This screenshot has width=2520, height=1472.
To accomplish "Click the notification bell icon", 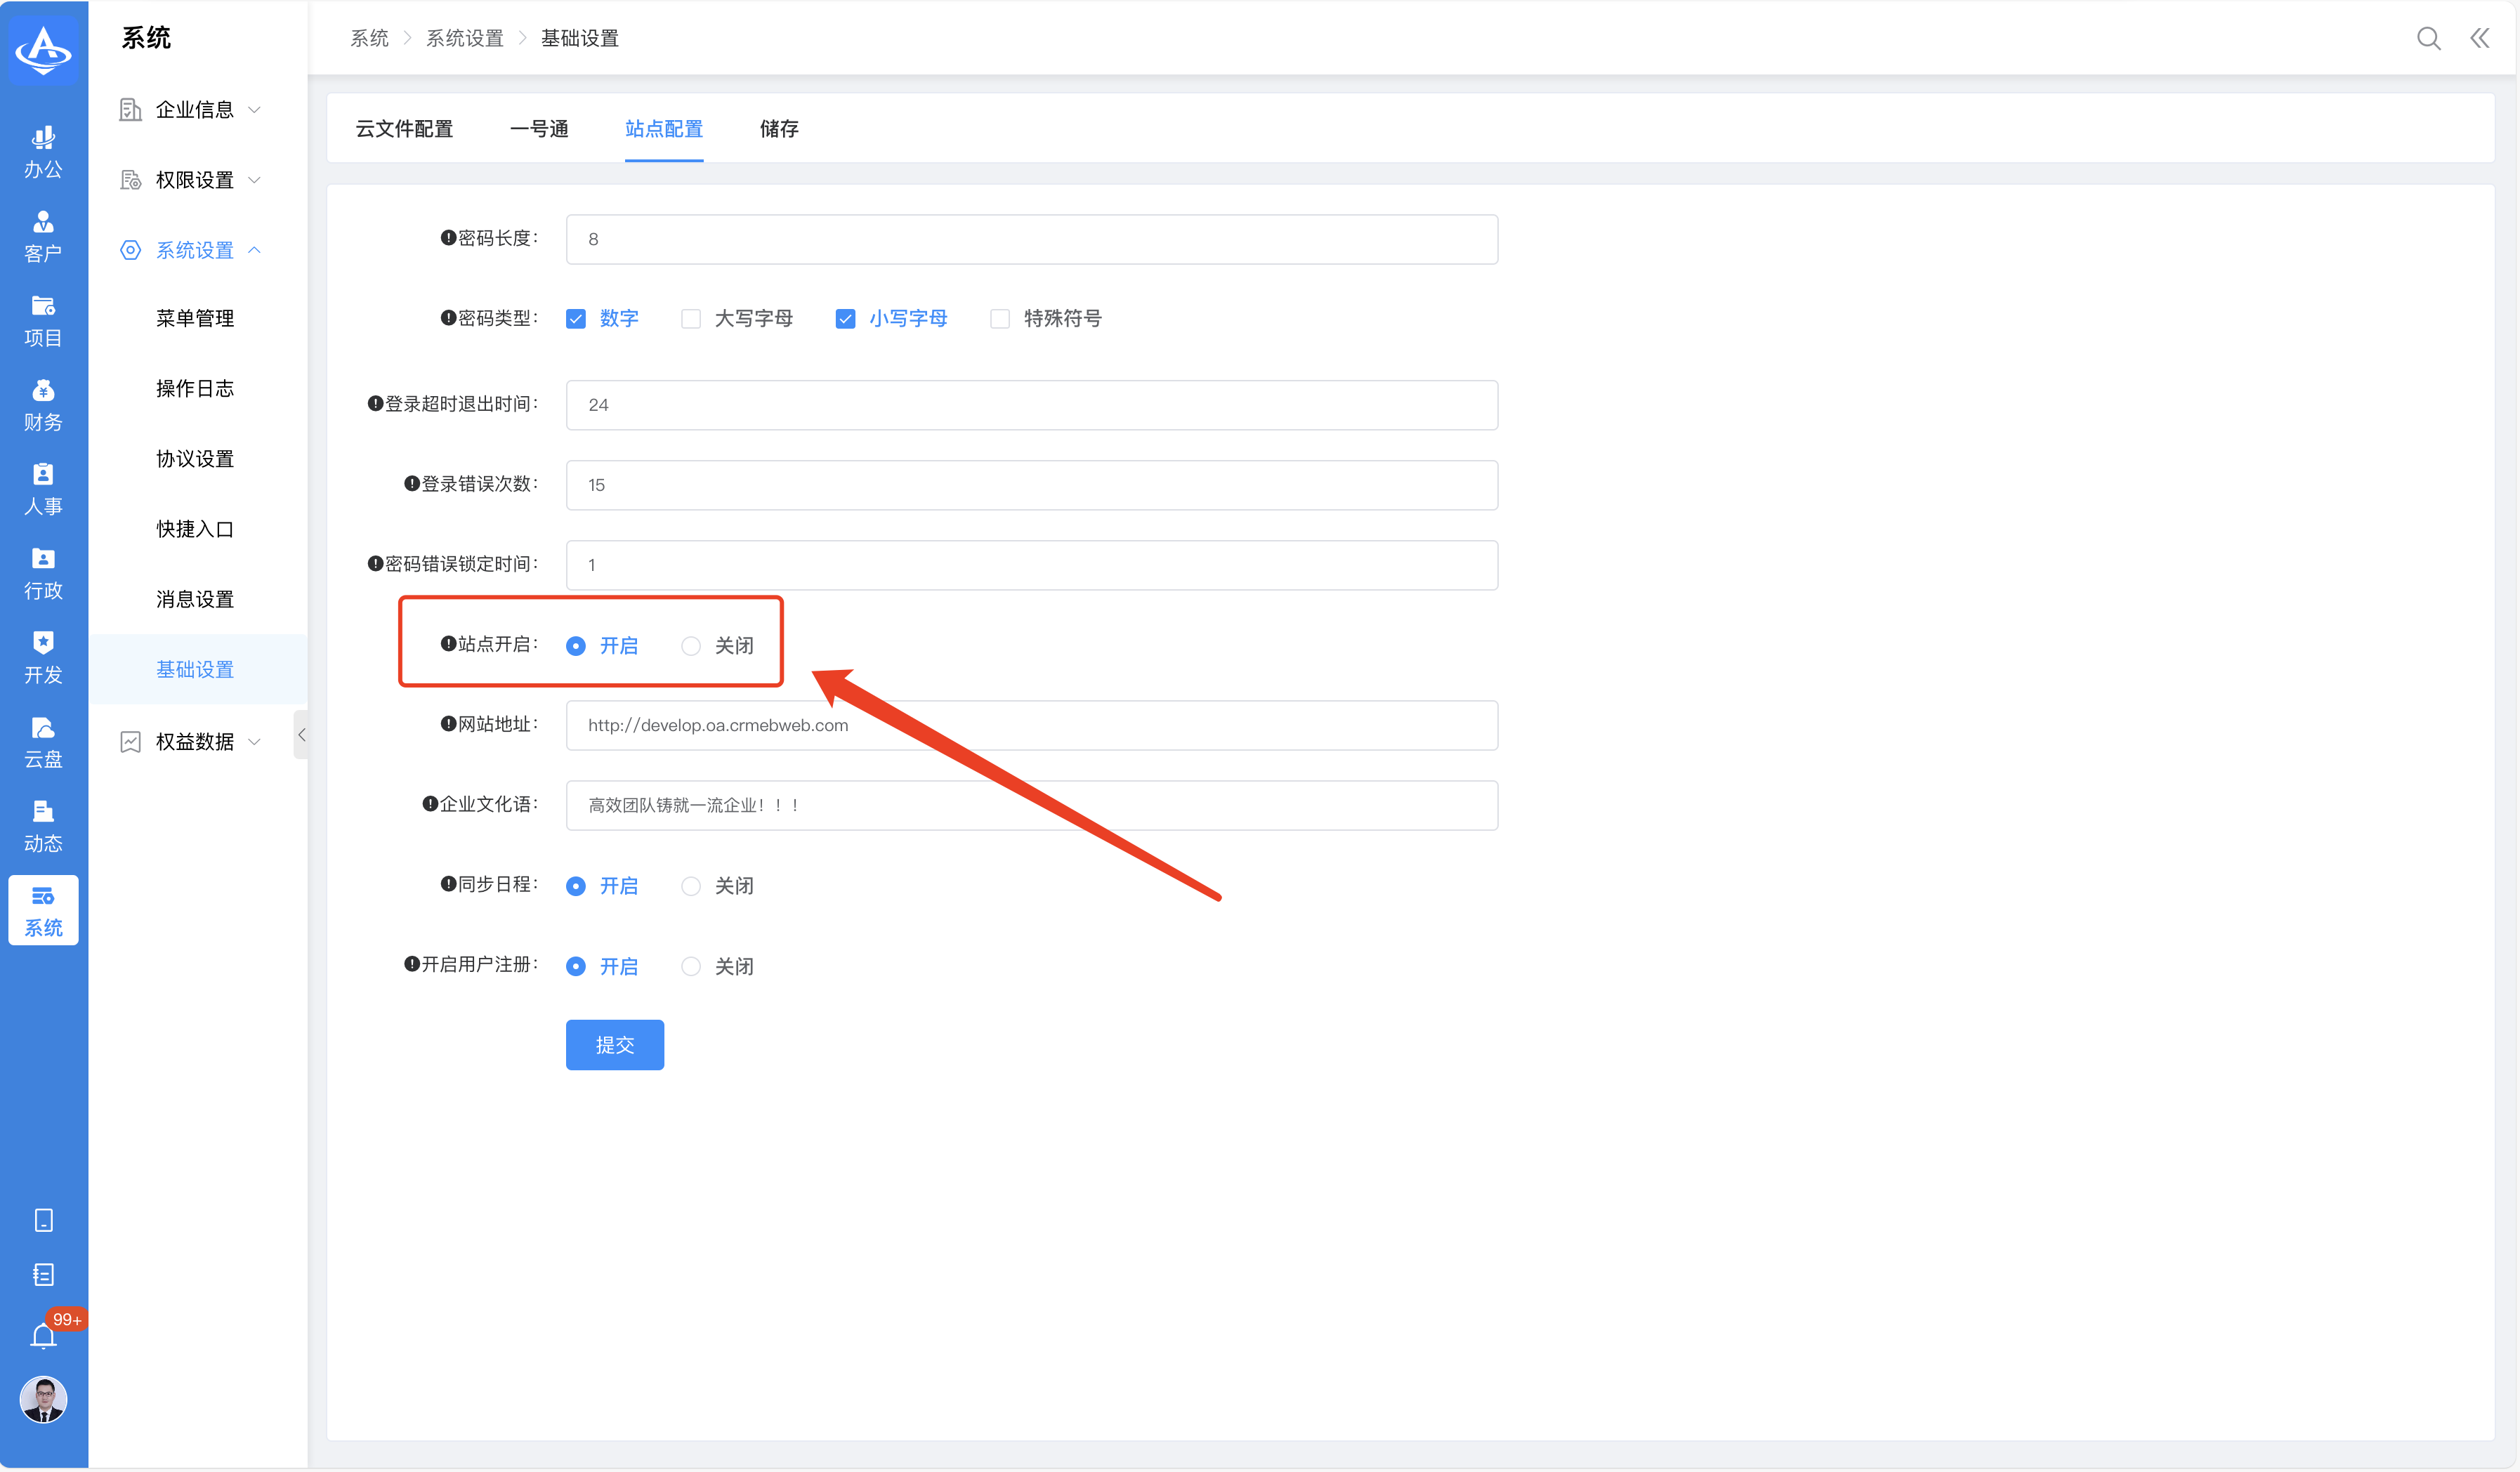I will 43,1336.
